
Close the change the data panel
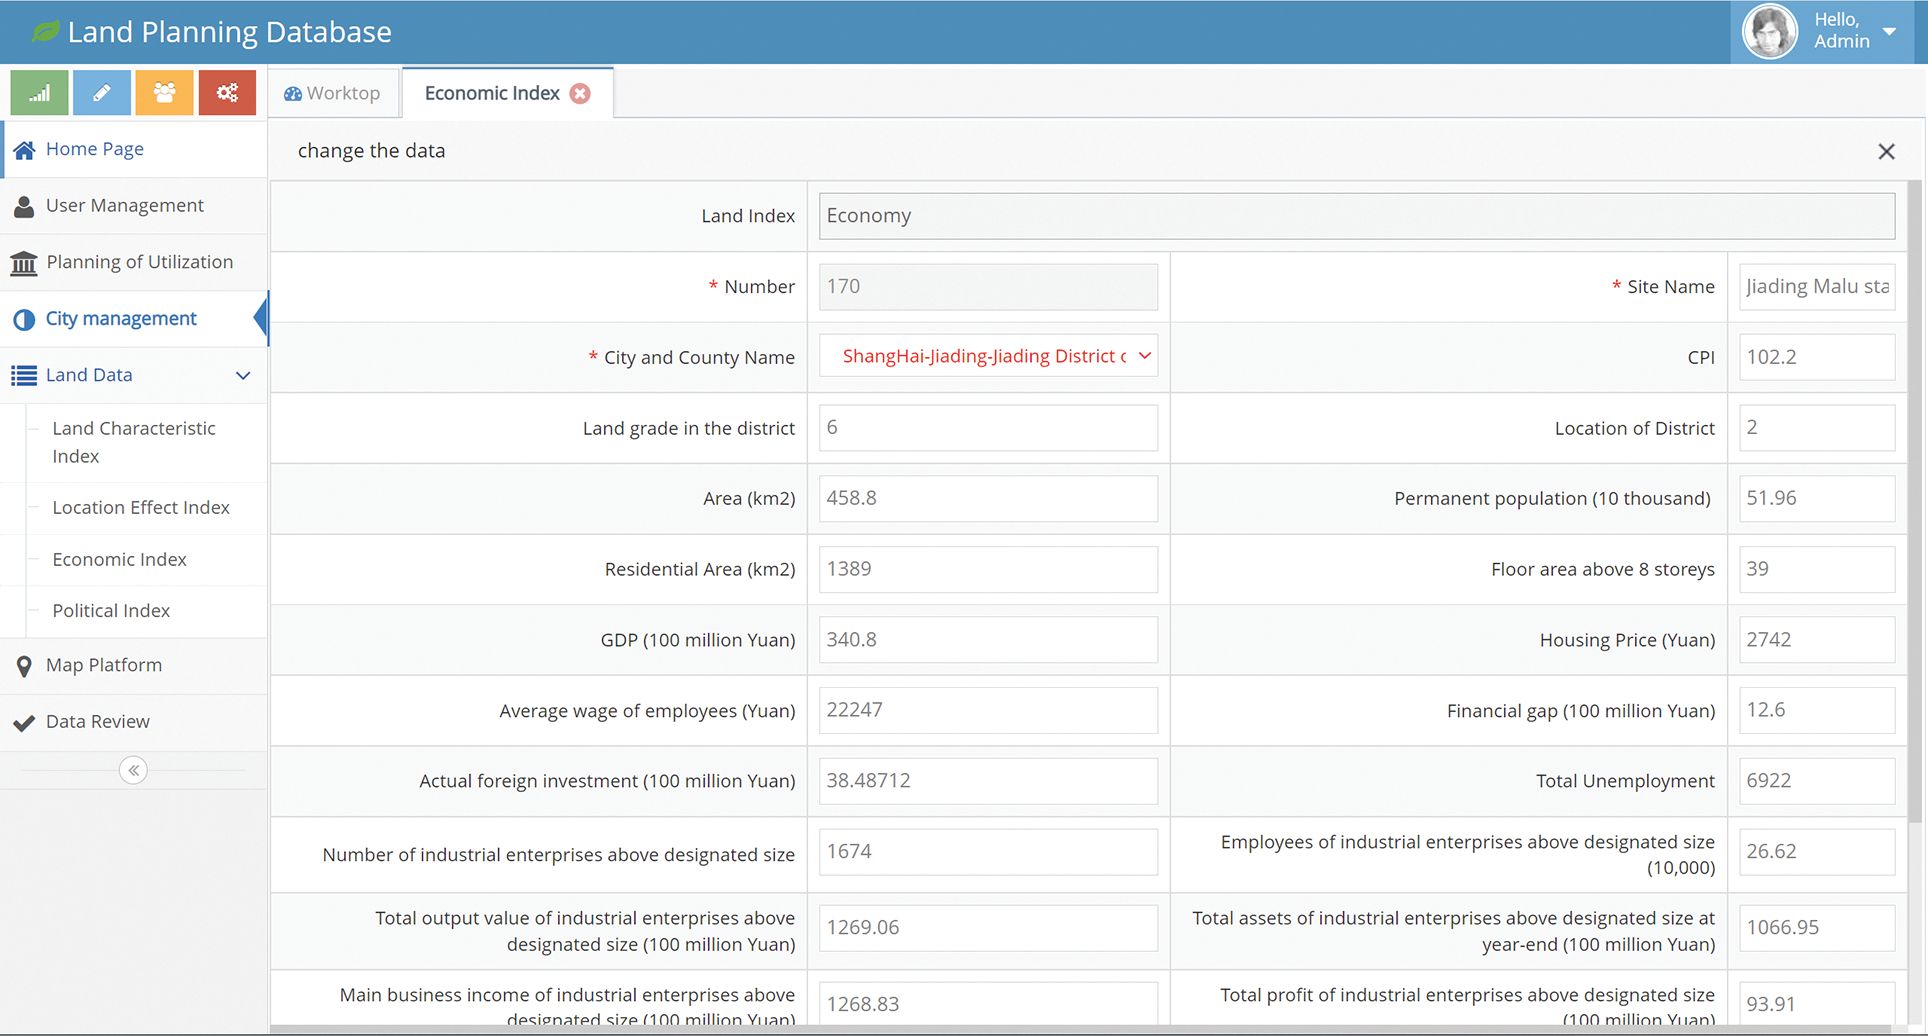coord(1886,151)
